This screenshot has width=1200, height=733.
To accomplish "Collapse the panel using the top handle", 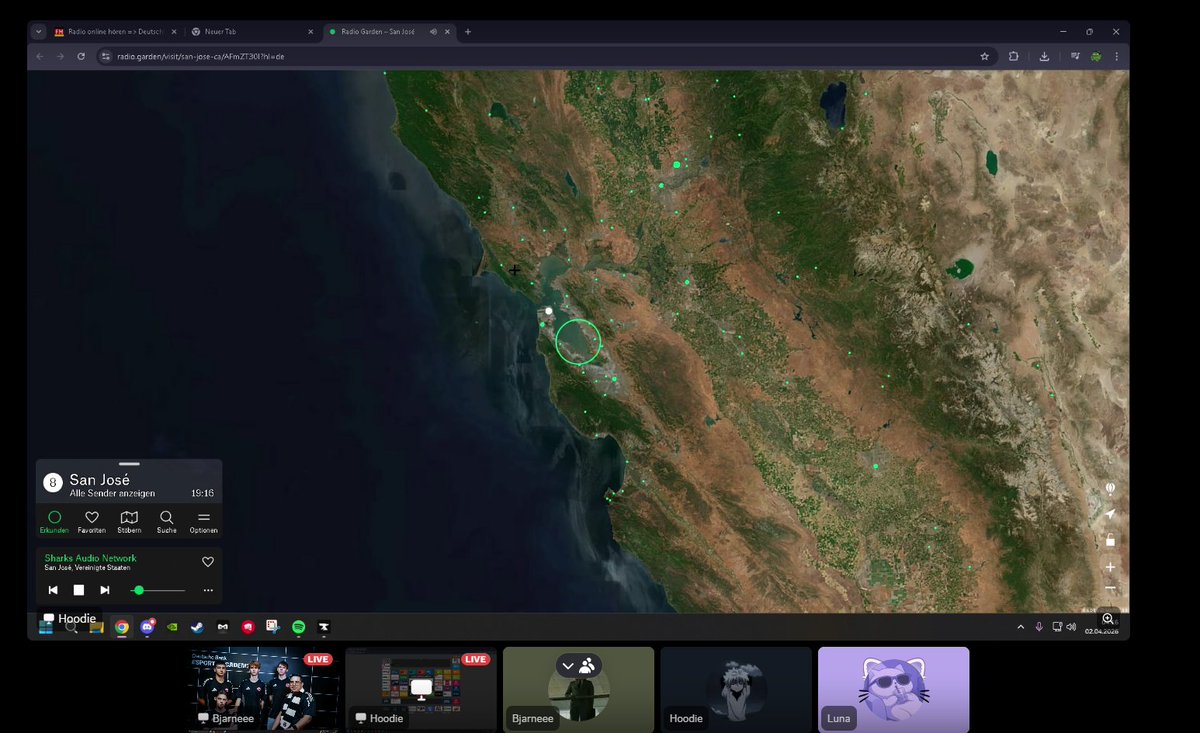I will (129, 464).
